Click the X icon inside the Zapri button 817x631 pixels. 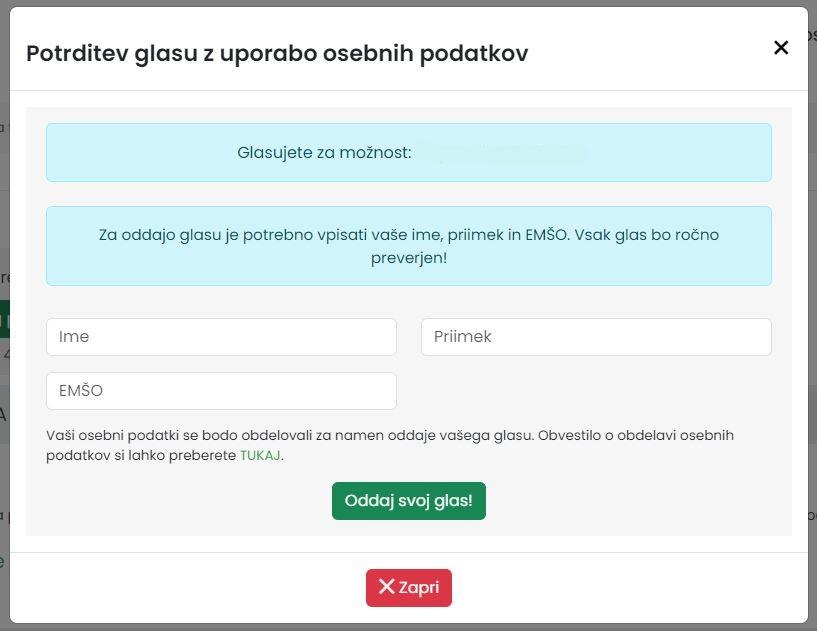[x=386, y=587]
